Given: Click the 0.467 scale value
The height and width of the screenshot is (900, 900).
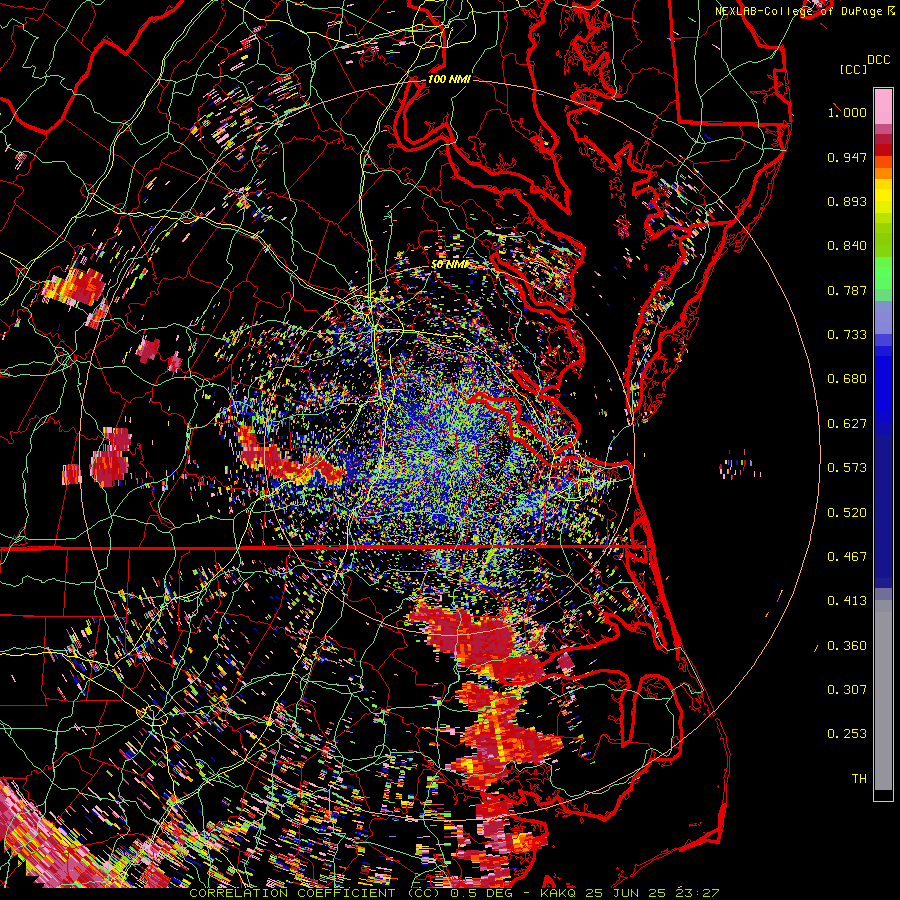Looking at the screenshot, I should 847,557.
